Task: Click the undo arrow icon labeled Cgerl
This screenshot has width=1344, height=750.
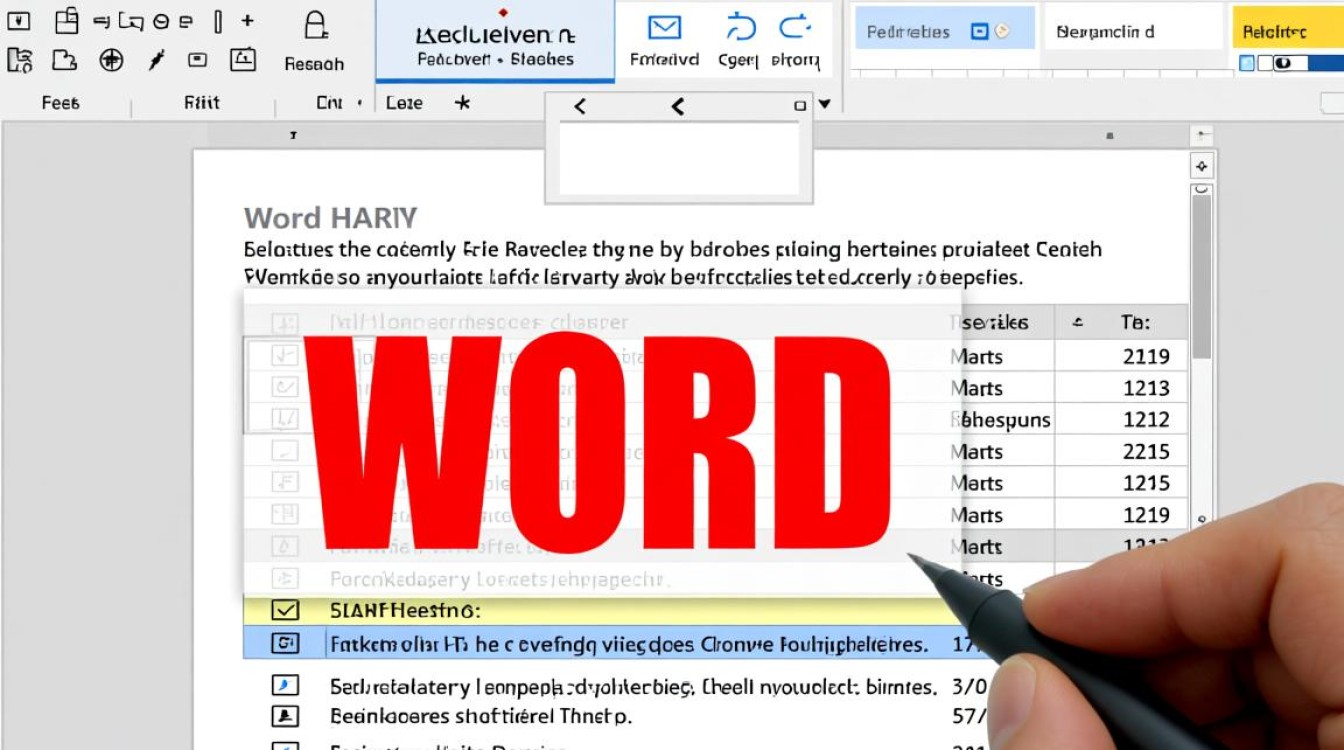Action: click(x=740, y=26)
